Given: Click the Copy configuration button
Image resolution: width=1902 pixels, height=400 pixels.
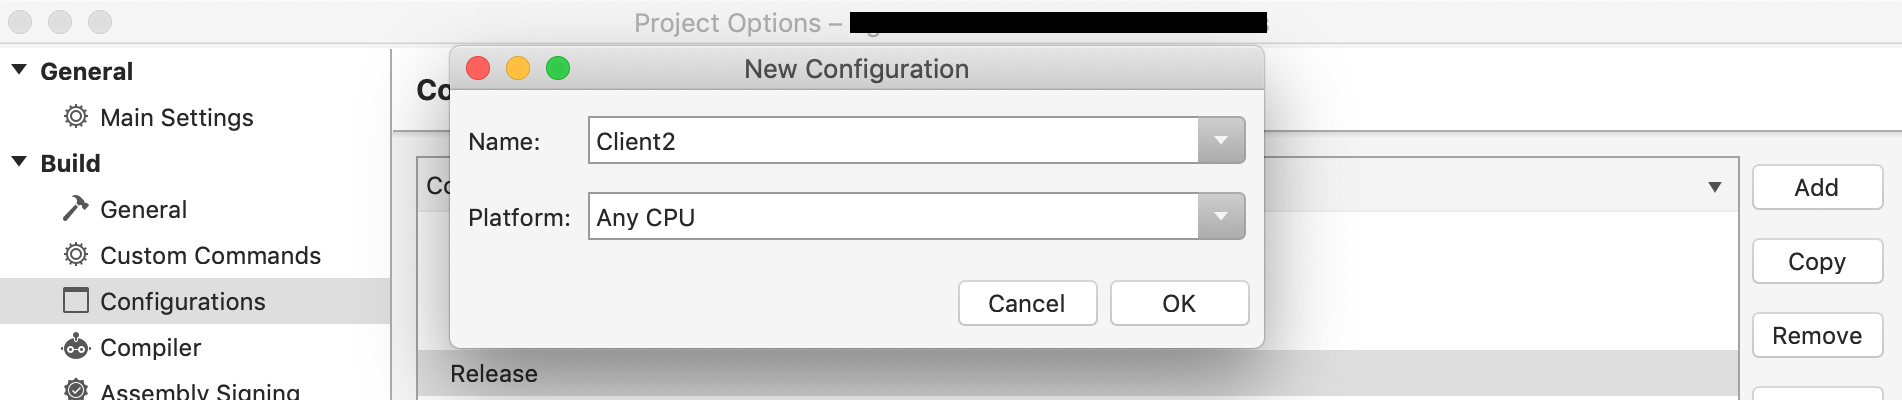Looking at the screenshot, I should (x=1816, y=262).
